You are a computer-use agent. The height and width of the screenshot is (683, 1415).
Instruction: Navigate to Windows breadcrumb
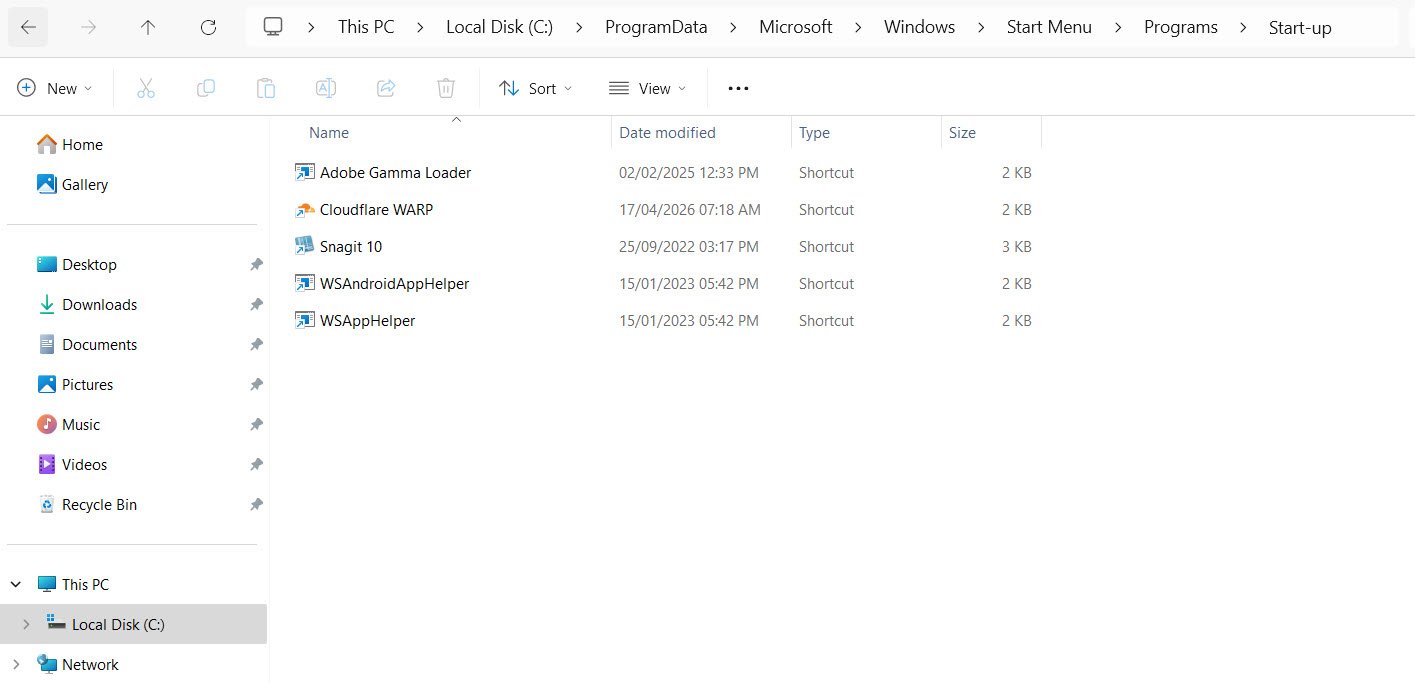click(919, 28)
